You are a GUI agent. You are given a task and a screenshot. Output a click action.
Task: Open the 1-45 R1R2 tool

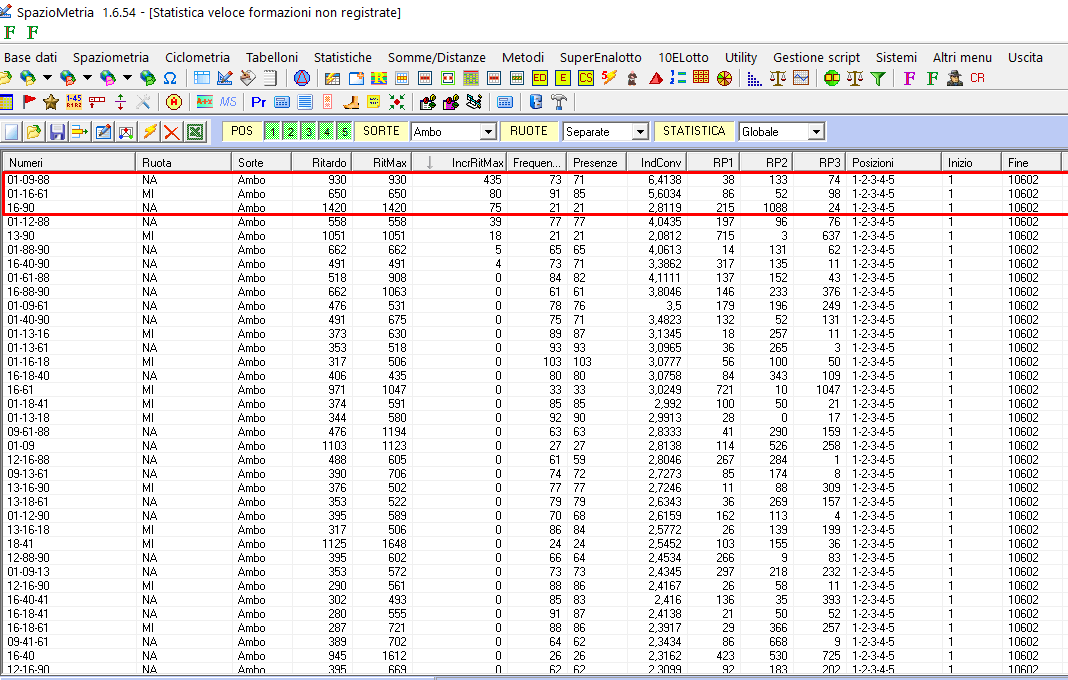click(74, 102)
